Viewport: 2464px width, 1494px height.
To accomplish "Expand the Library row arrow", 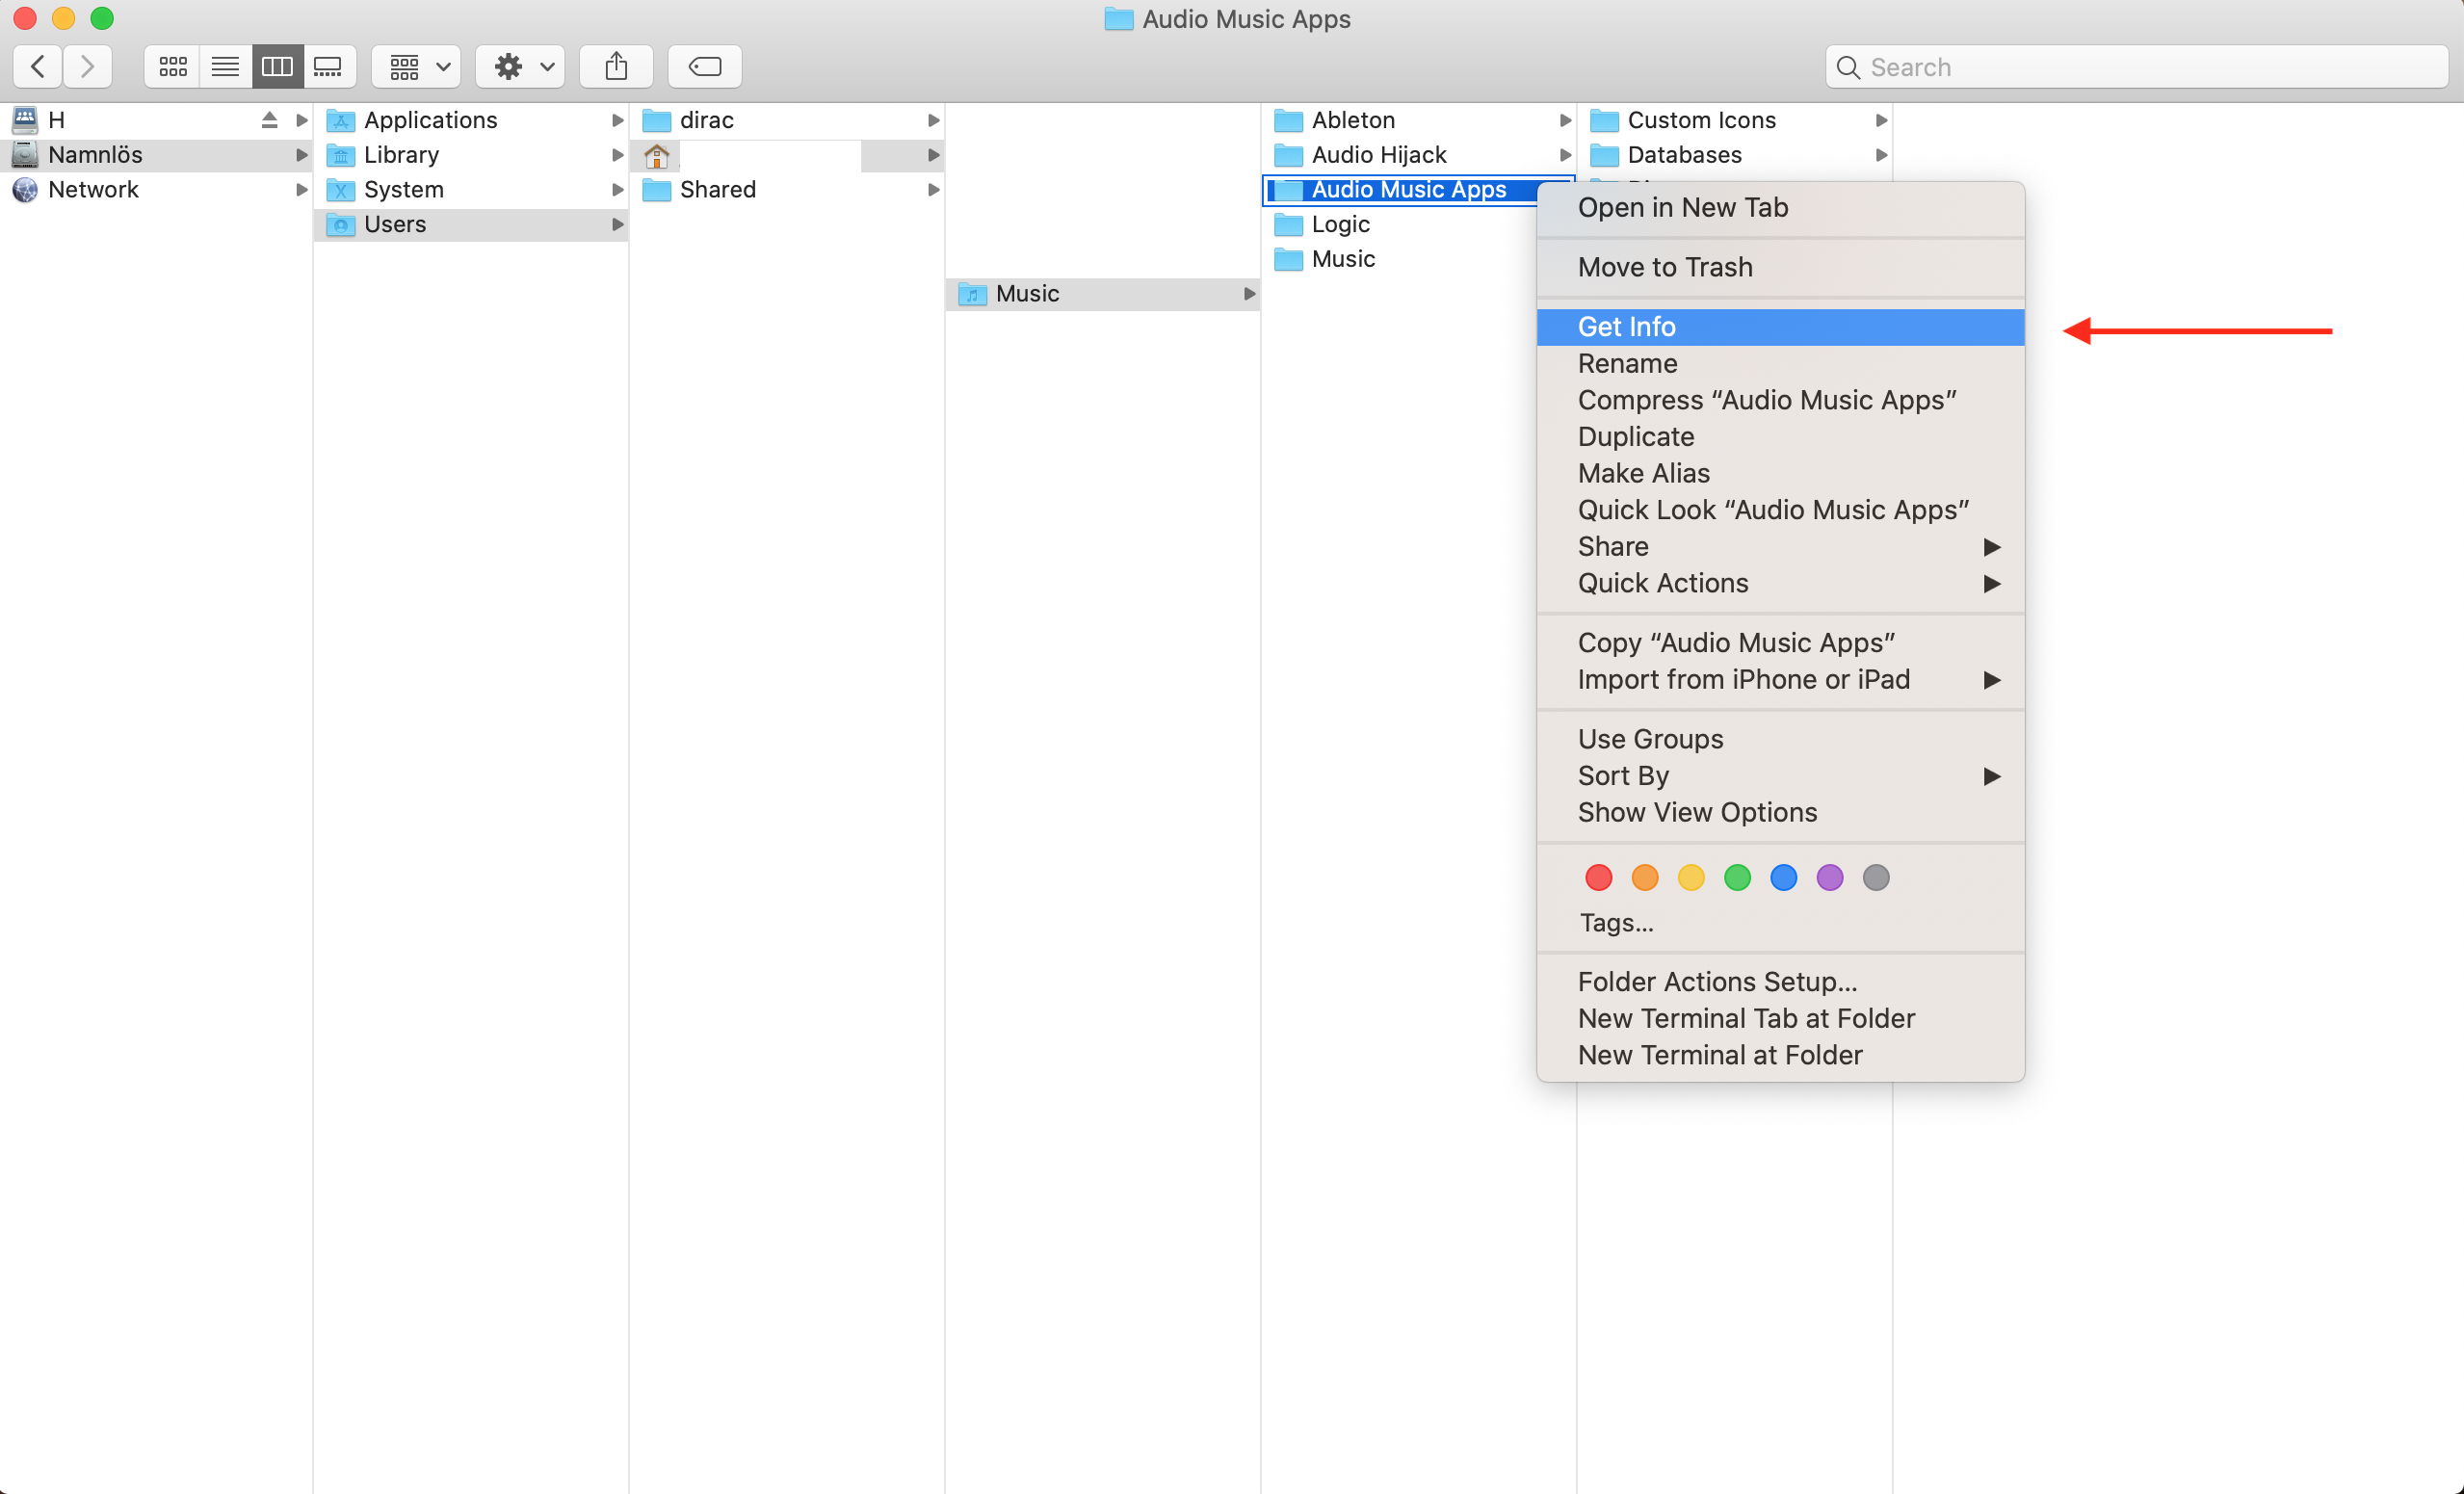I will coord(618,155).
